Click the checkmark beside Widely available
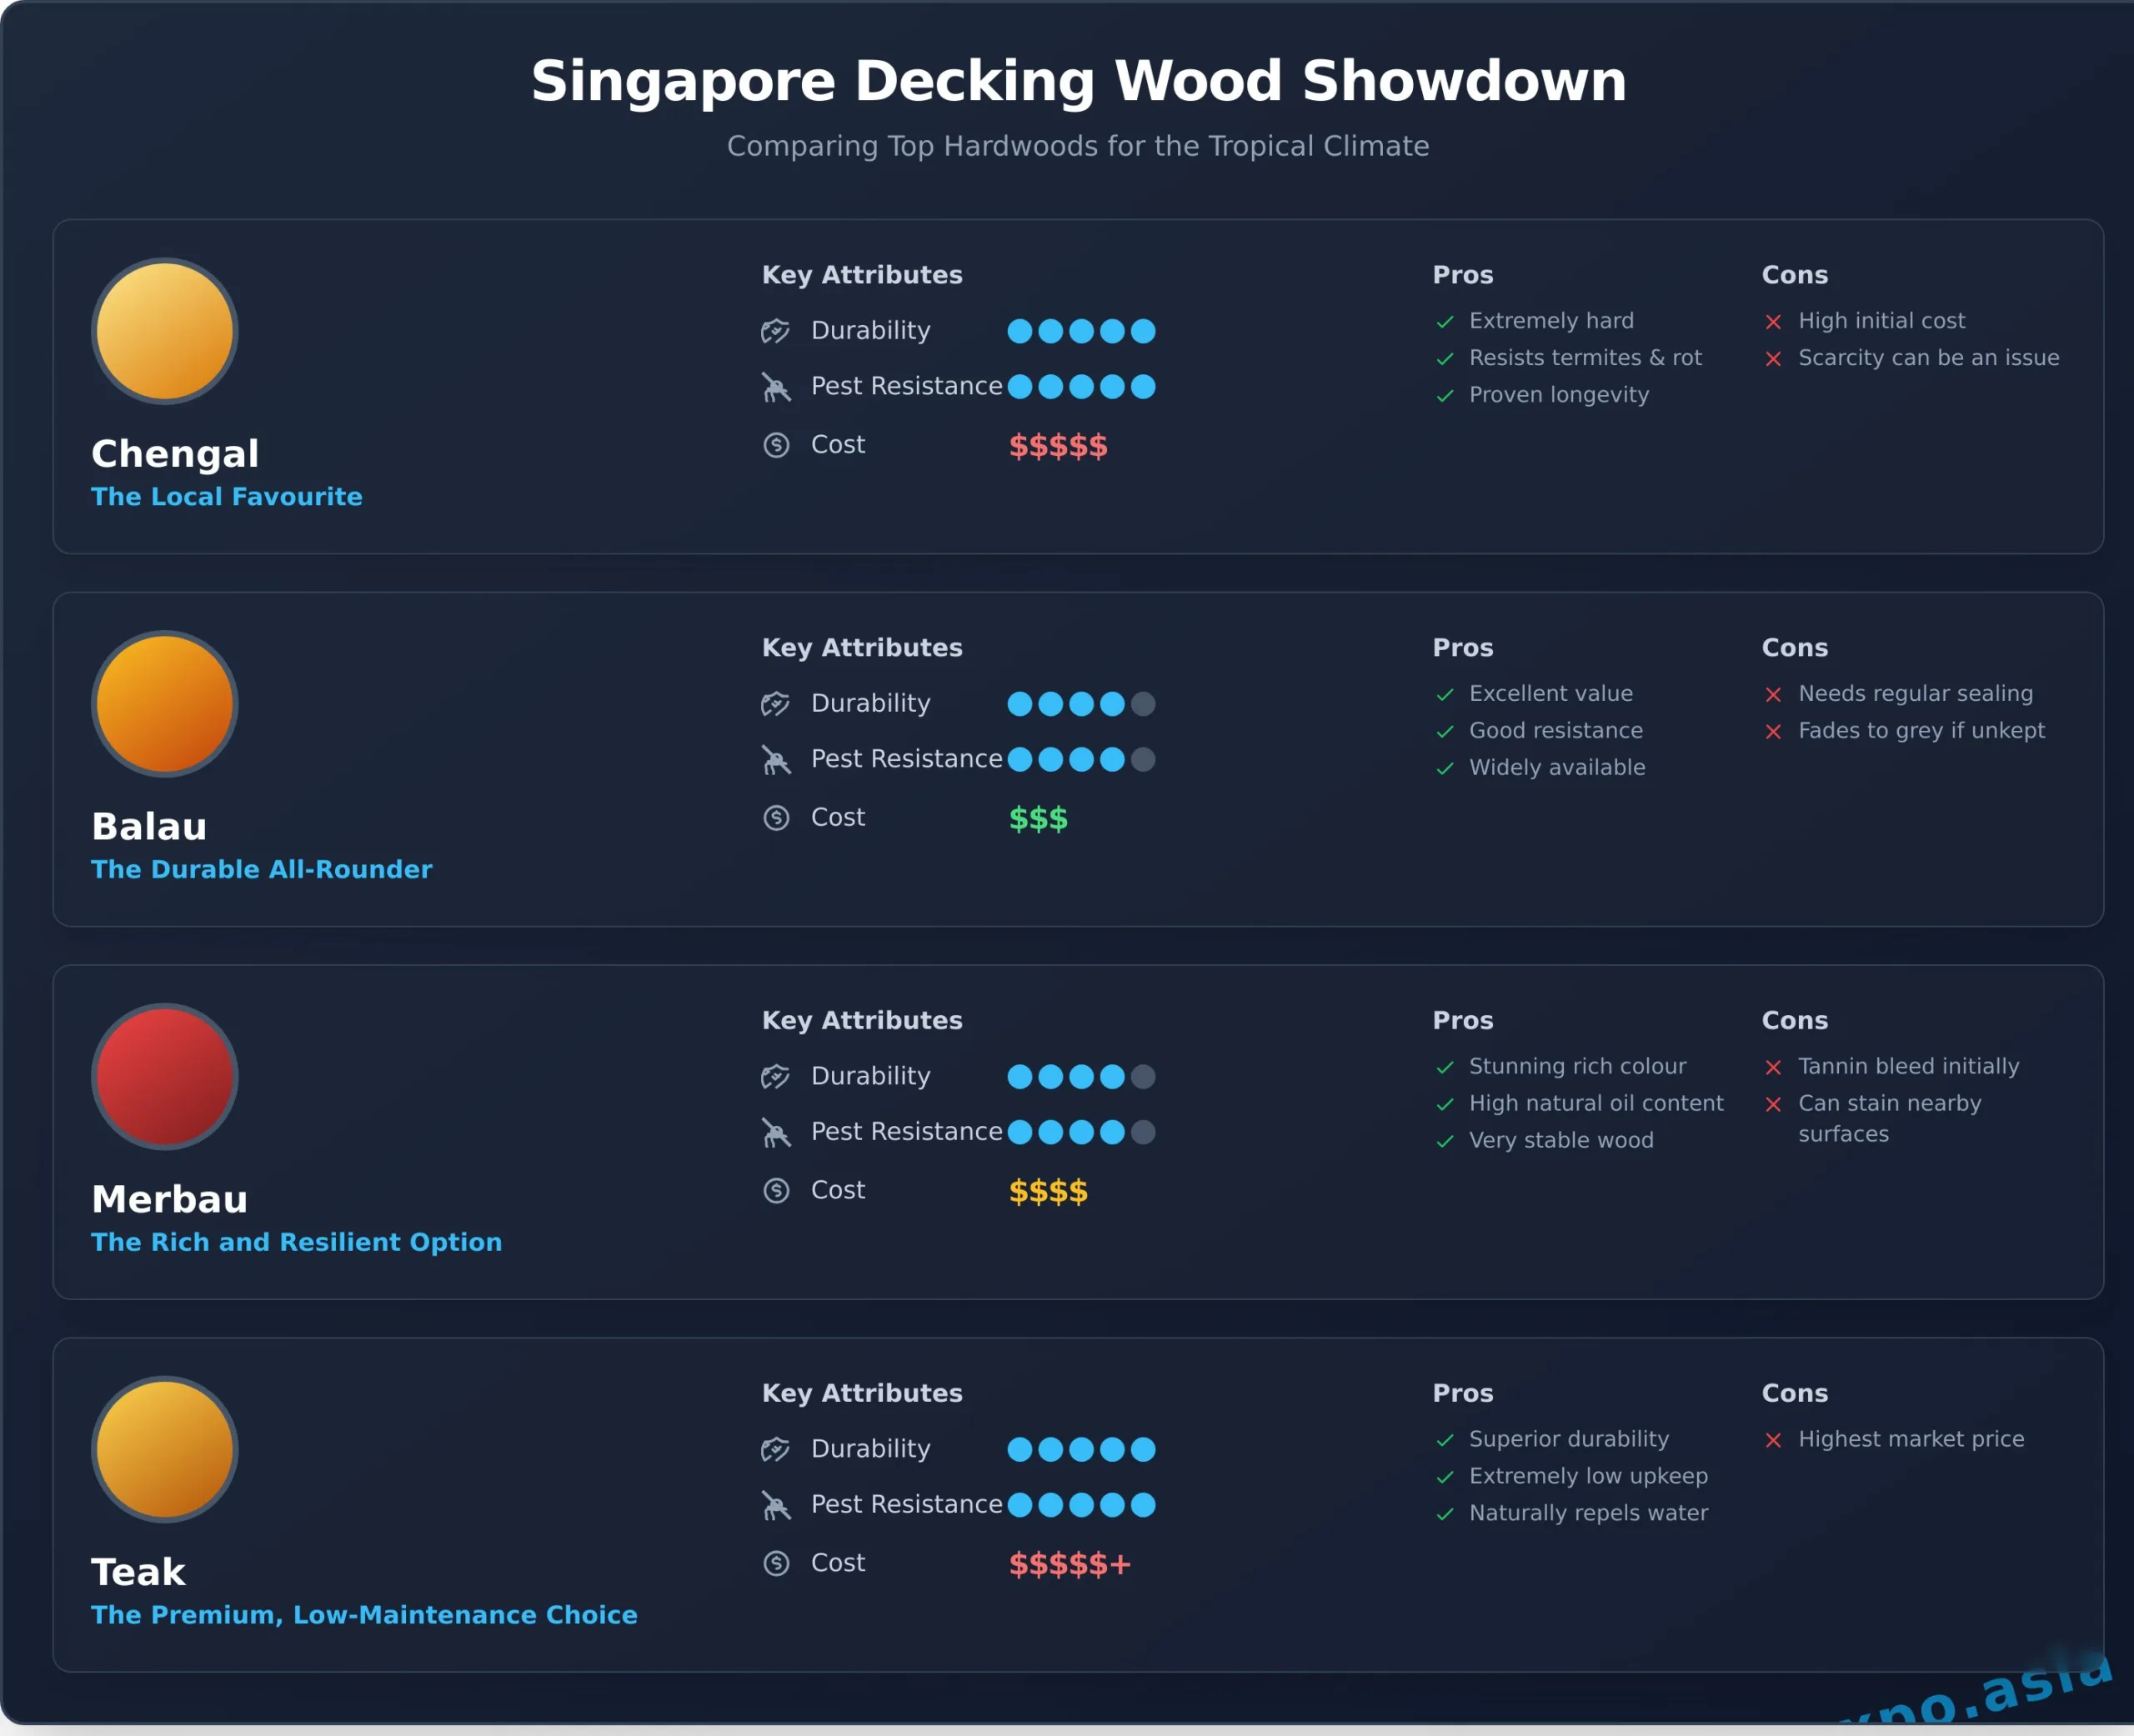The width and height of the screenshot is (2134, 1736). tap(1445, 769)
